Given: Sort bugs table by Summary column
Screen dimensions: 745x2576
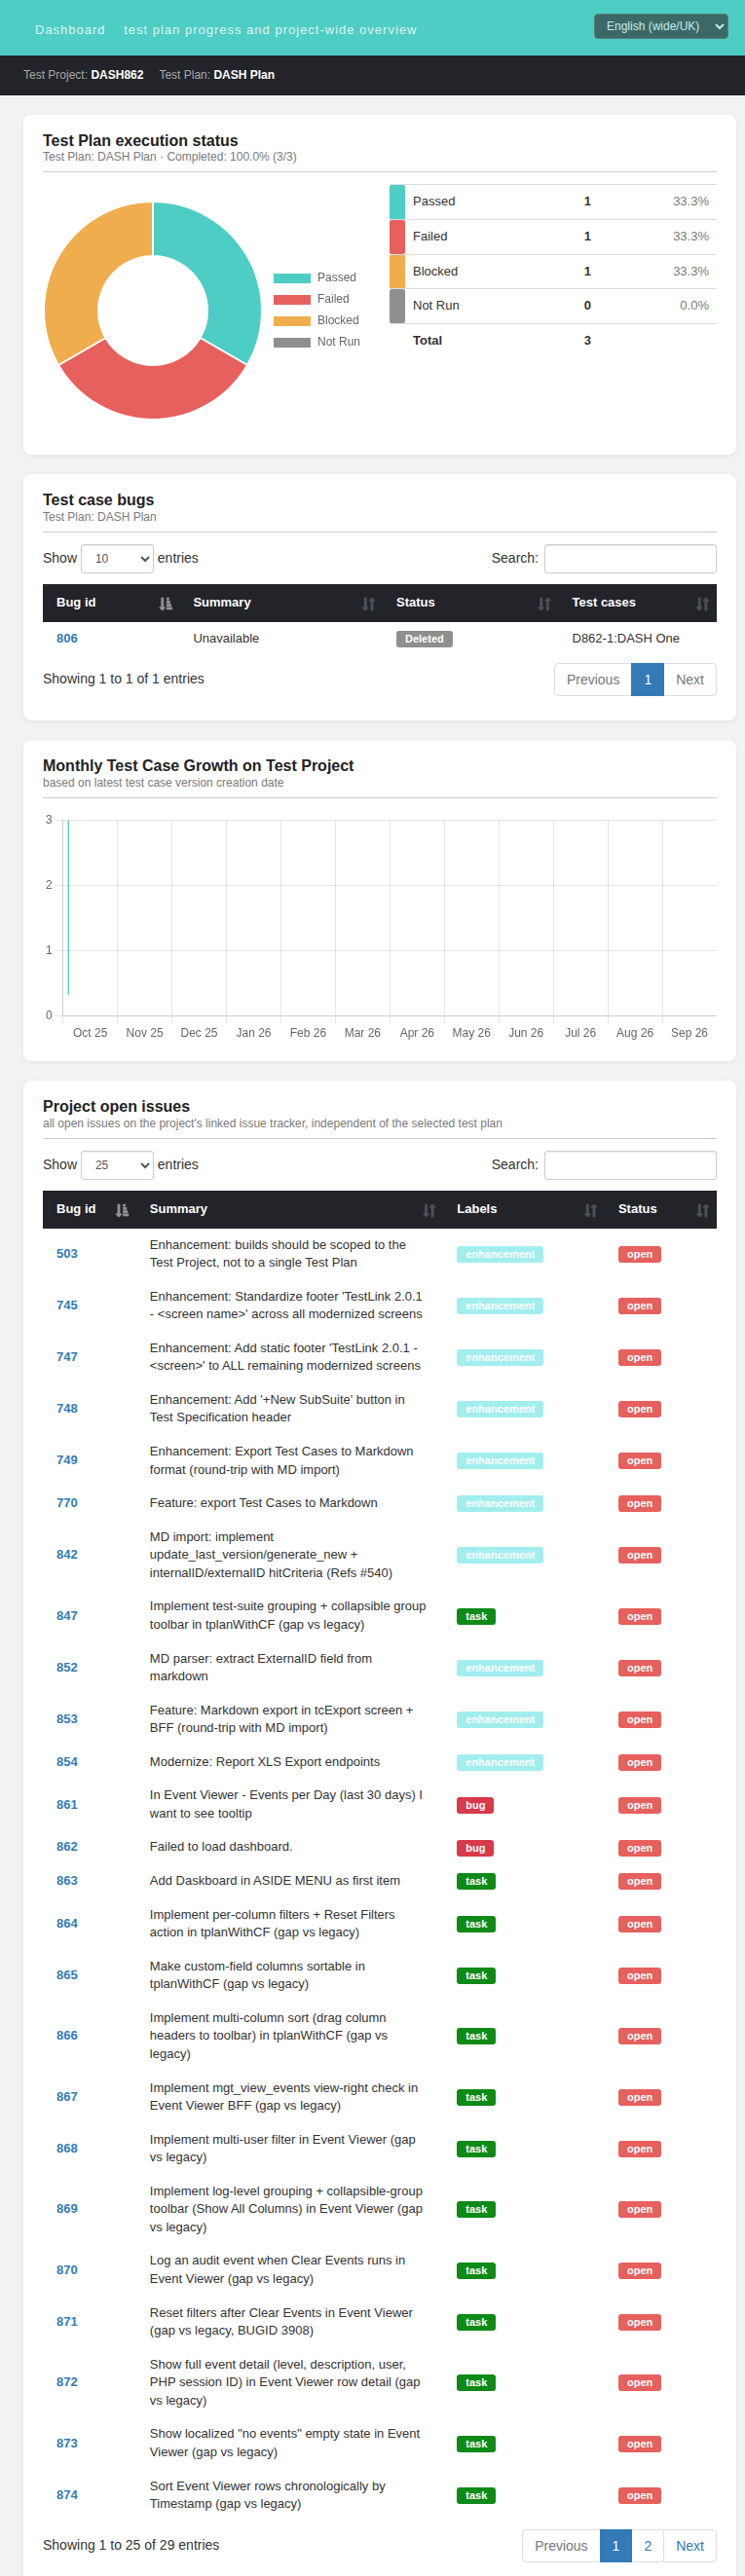Looking at the screenshot, I should point(281,603).
